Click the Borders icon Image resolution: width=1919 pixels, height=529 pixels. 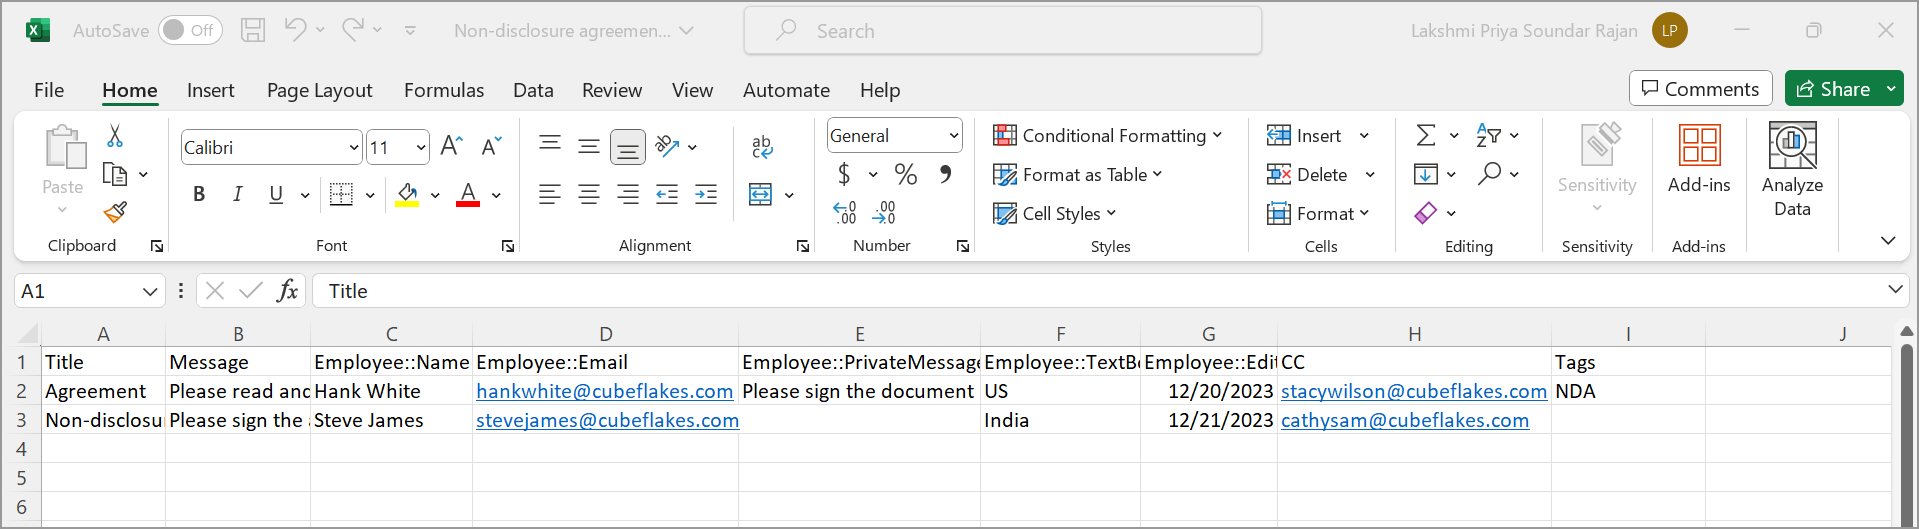(x=341, y=194)
